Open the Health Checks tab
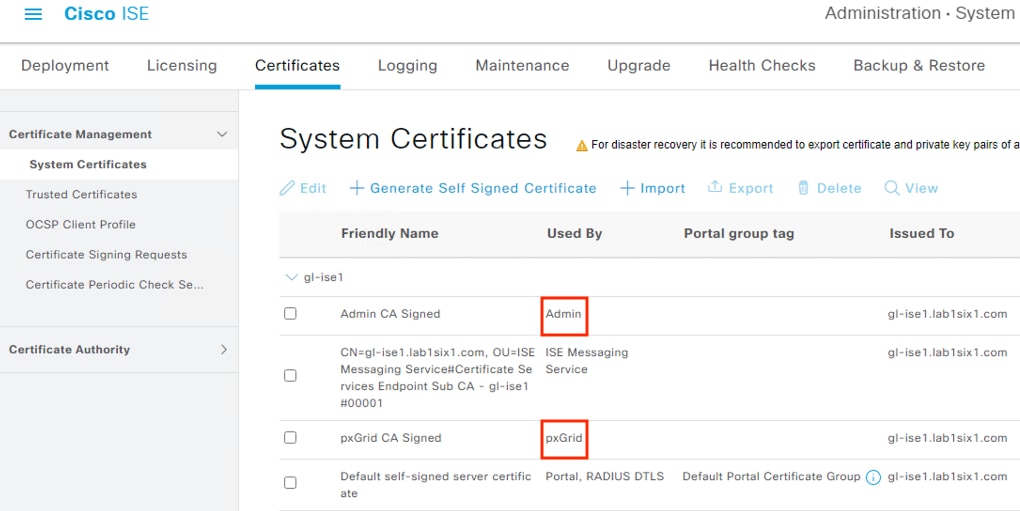Image resolution: width=1020 pixels, height=511 pixels. click(762, 66)
